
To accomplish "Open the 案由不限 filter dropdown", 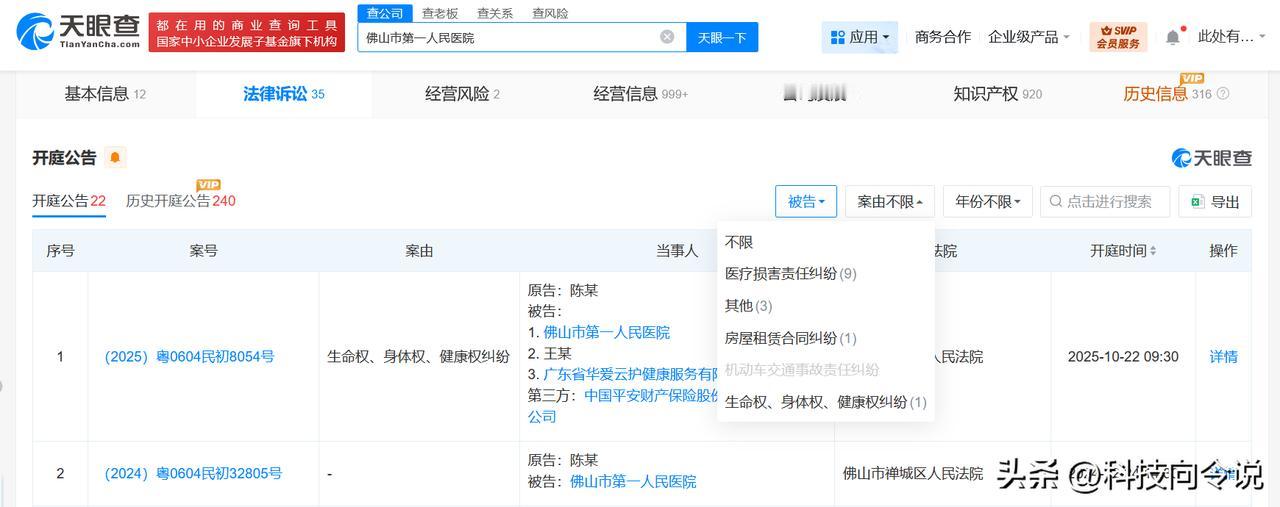I will coord(890,201).
